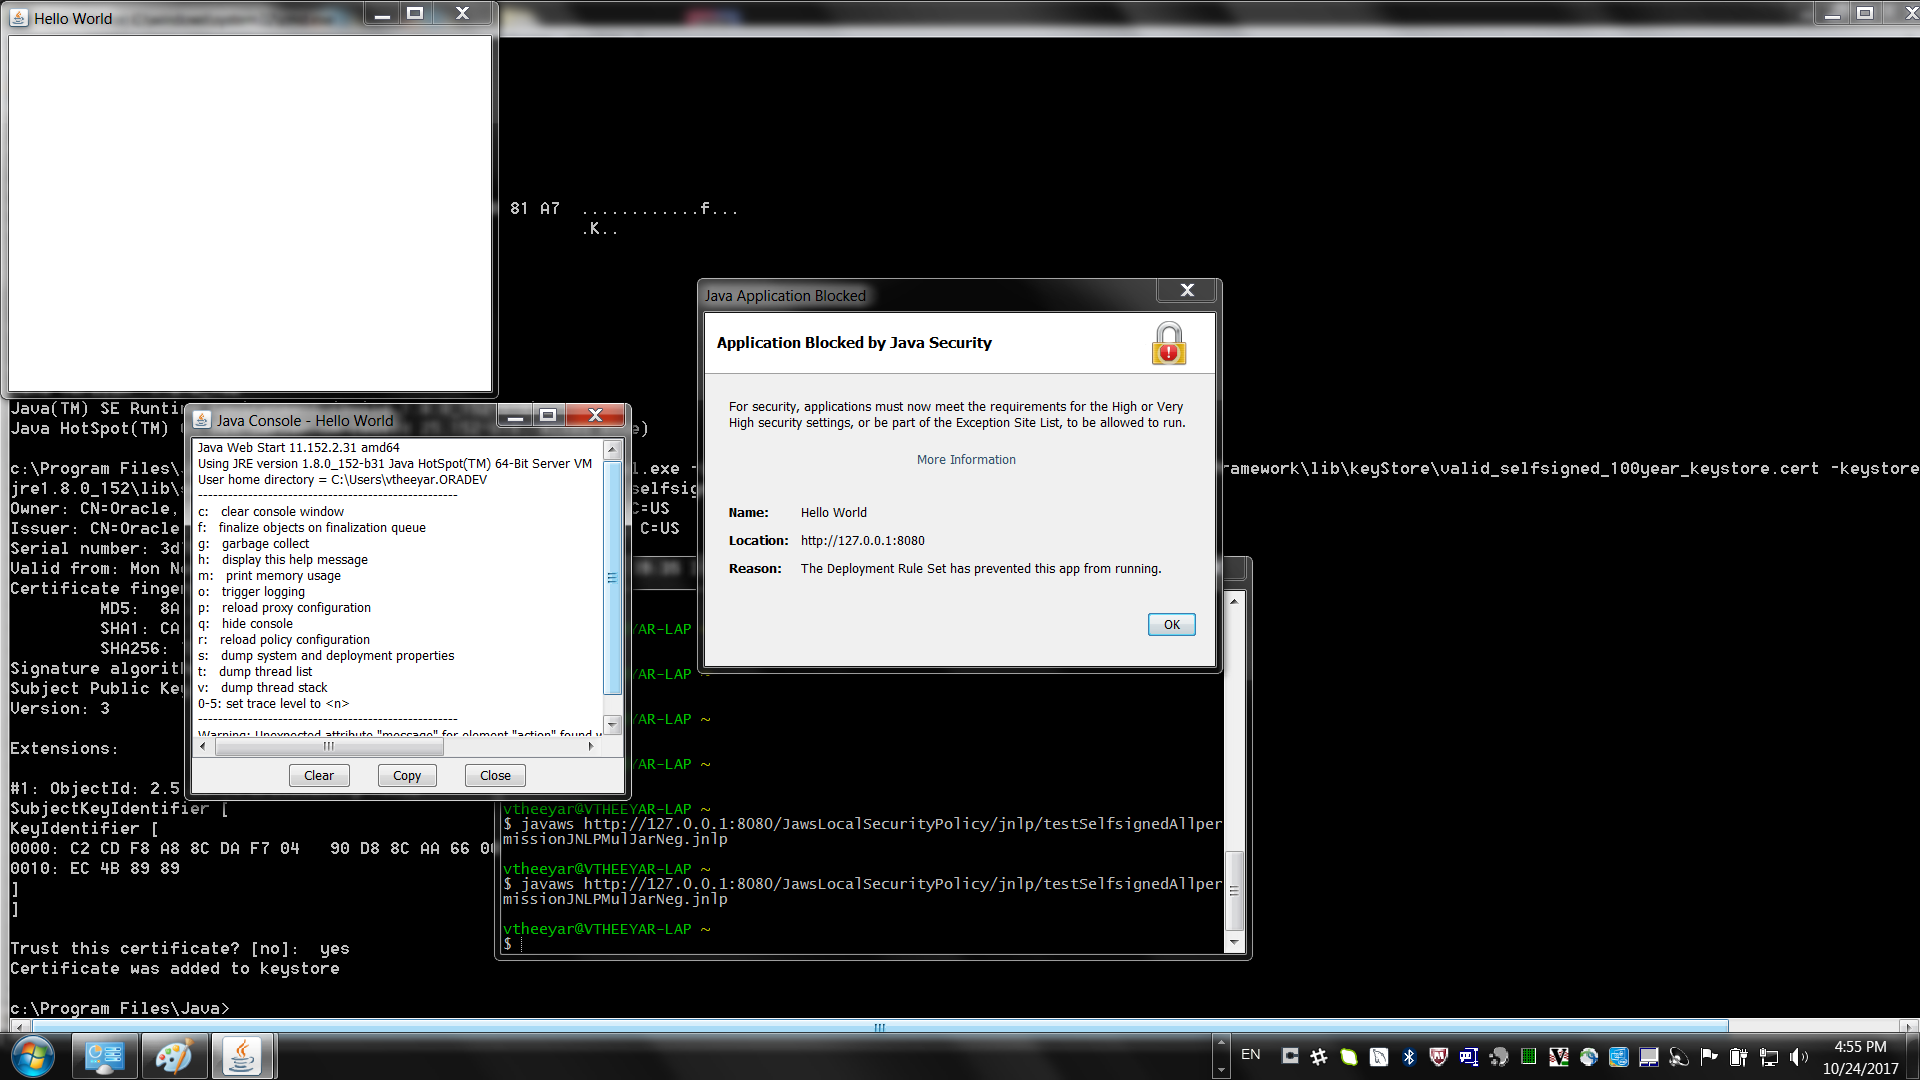
Task: Click the terminal window scrollbar down arrow
Action: click(1235, 942)
